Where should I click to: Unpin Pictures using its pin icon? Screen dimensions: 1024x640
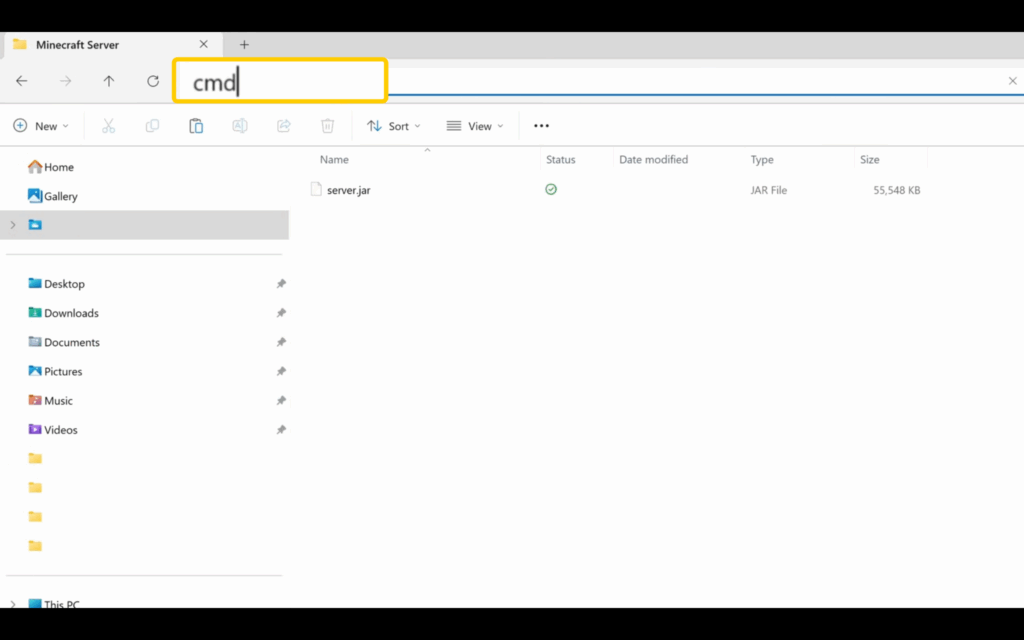pyautogui.click(x=281, y=371)
